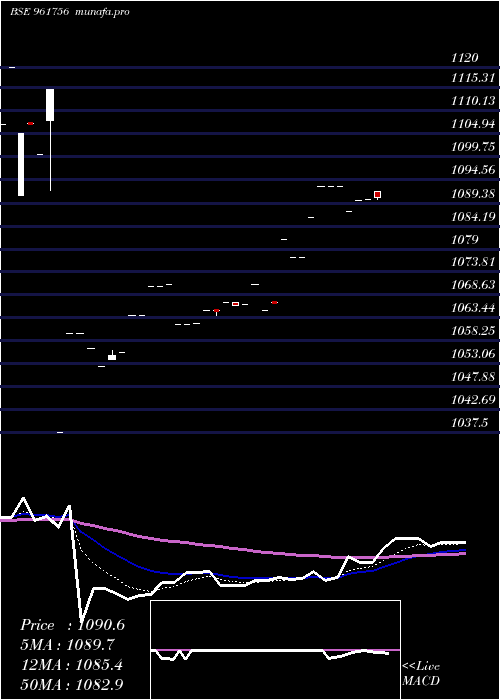
Task: Click the 1089.38 price level label
Action: [x=473, y=194]
